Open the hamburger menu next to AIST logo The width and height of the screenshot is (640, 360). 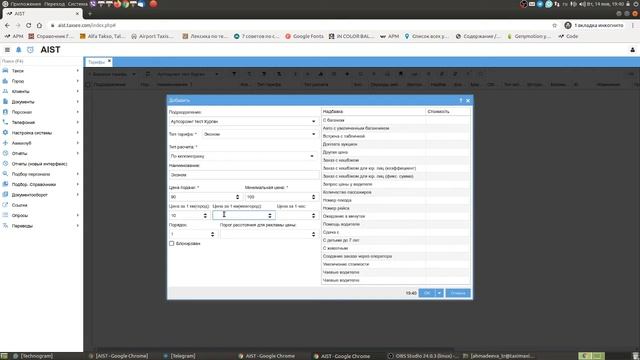7,50
